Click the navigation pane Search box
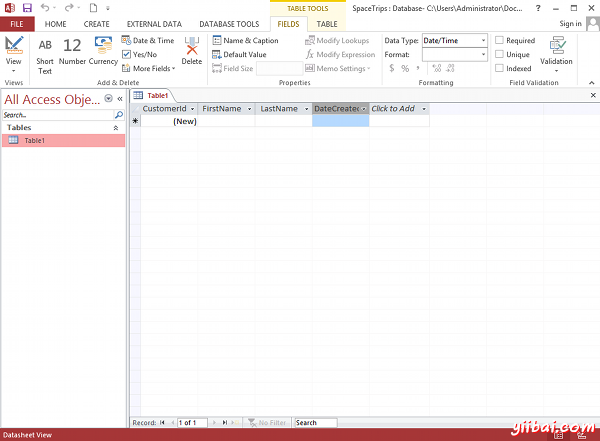 tap(60, 115)
